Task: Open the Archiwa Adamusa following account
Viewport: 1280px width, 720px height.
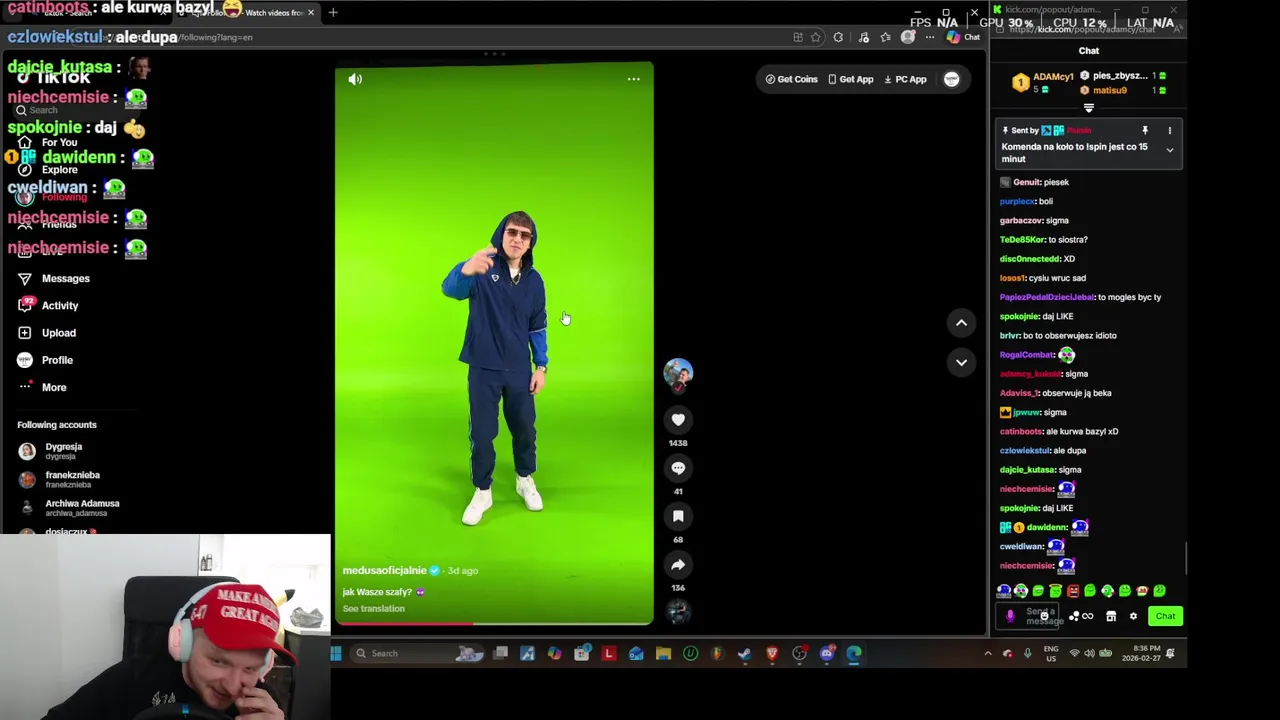Action: [x=68, y=508]
